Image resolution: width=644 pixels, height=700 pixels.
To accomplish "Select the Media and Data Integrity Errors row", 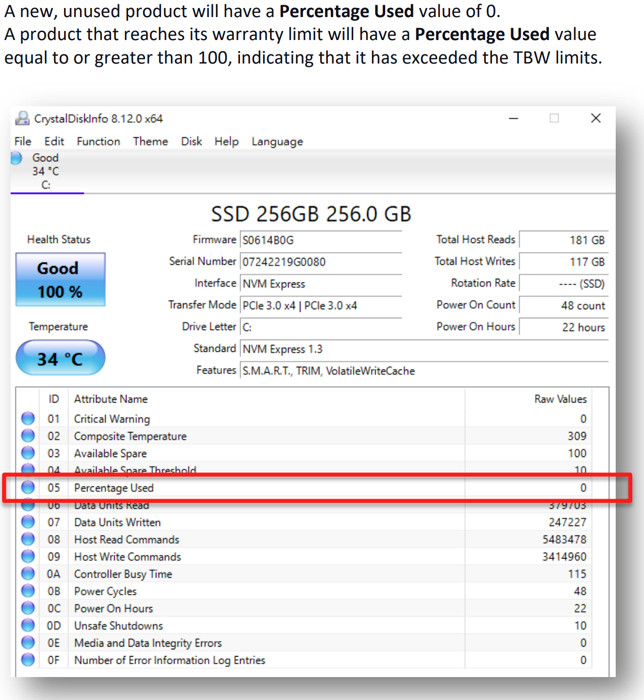I will [x=305, y=643].
